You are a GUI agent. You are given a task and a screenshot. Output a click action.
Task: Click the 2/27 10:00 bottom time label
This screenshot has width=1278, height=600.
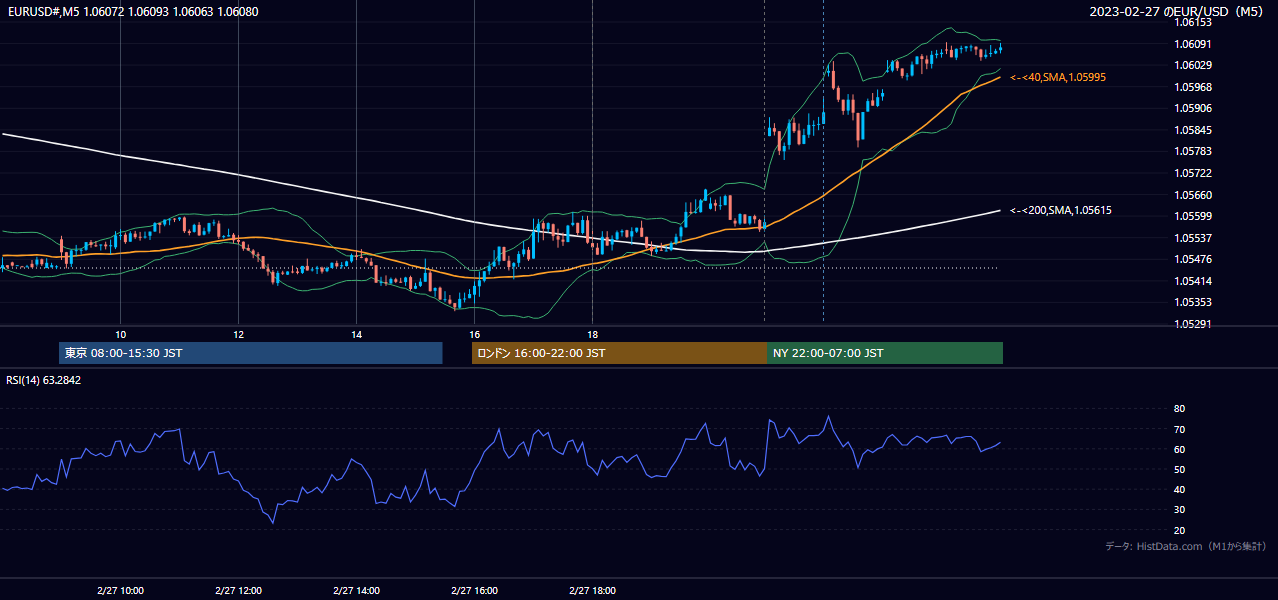click(120, 590)
